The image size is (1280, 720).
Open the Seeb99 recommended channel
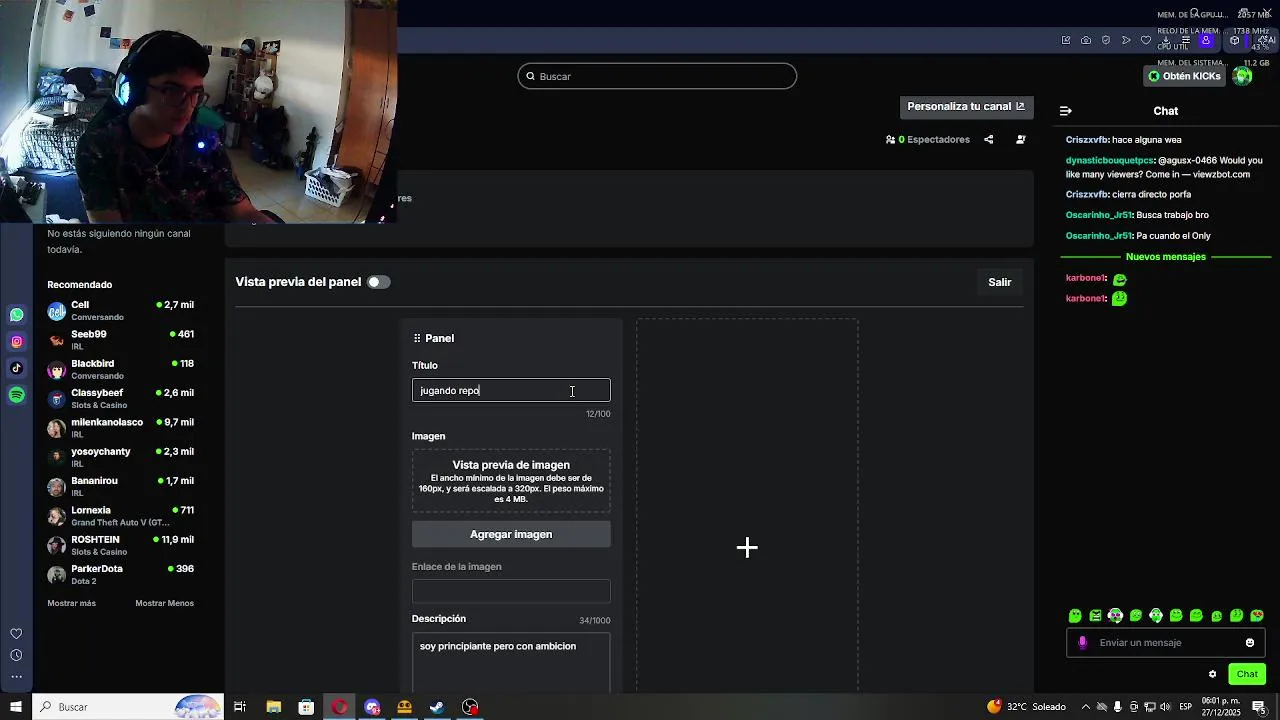coord(120,340)
